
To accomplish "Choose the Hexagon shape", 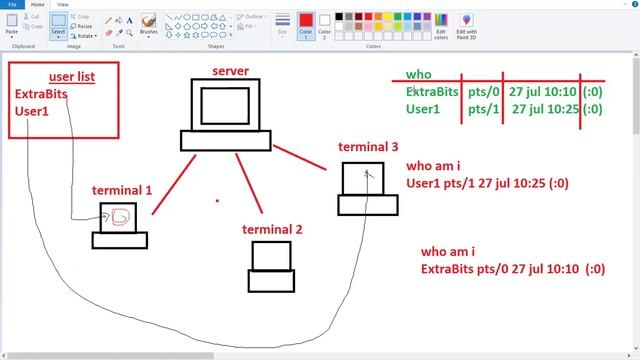I will point(196,26).
